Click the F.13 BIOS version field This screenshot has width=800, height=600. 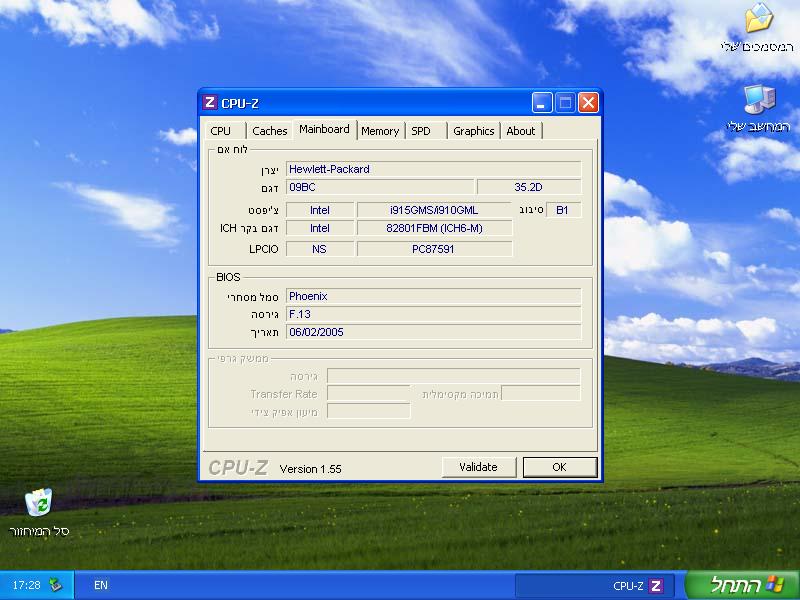click(433, 314)
